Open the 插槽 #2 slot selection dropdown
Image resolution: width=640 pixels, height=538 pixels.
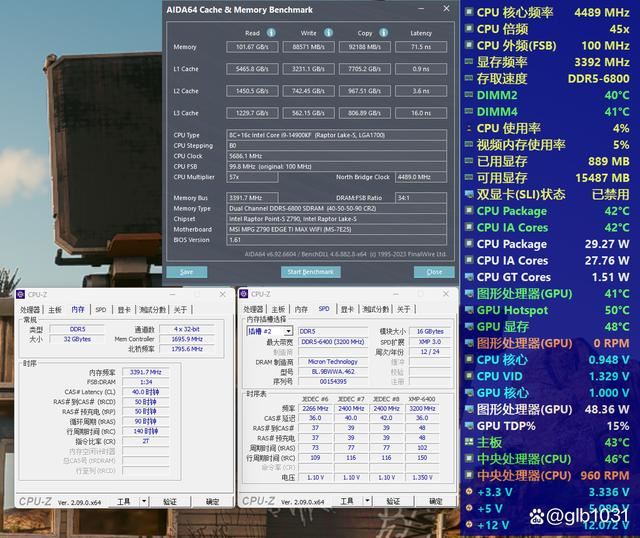(x=268, y=330)
